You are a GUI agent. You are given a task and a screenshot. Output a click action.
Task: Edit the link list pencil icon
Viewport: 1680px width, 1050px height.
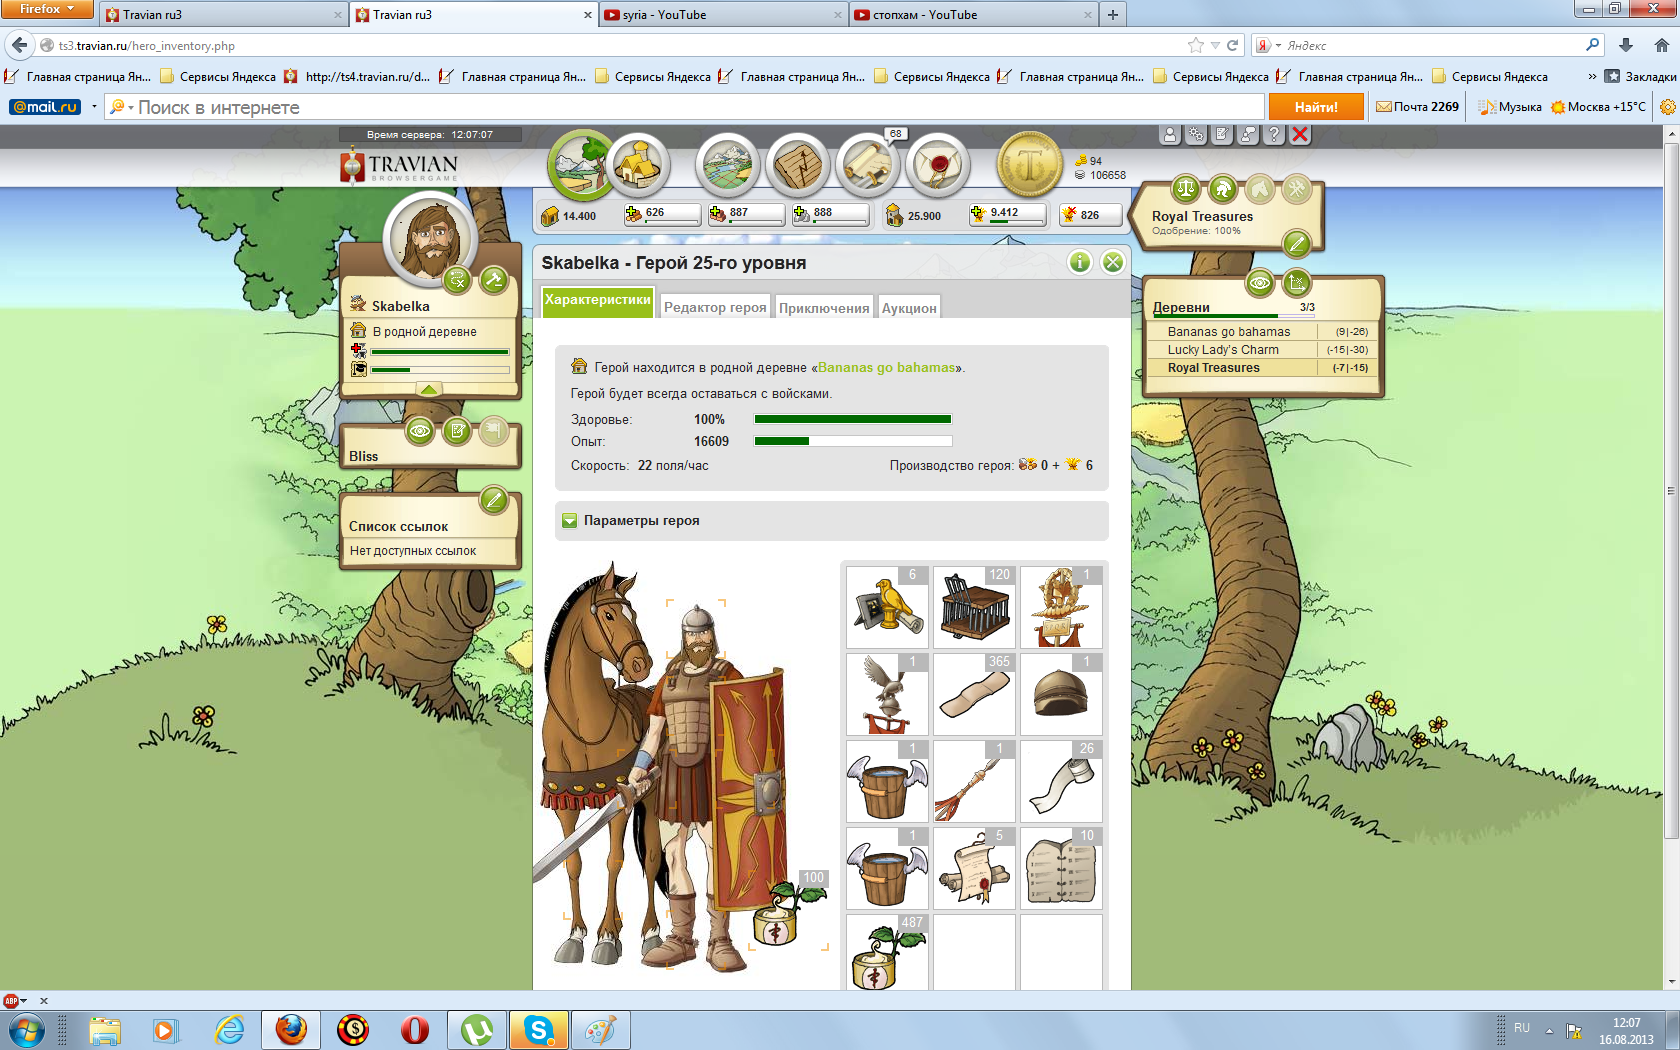[x=493, y=499]
